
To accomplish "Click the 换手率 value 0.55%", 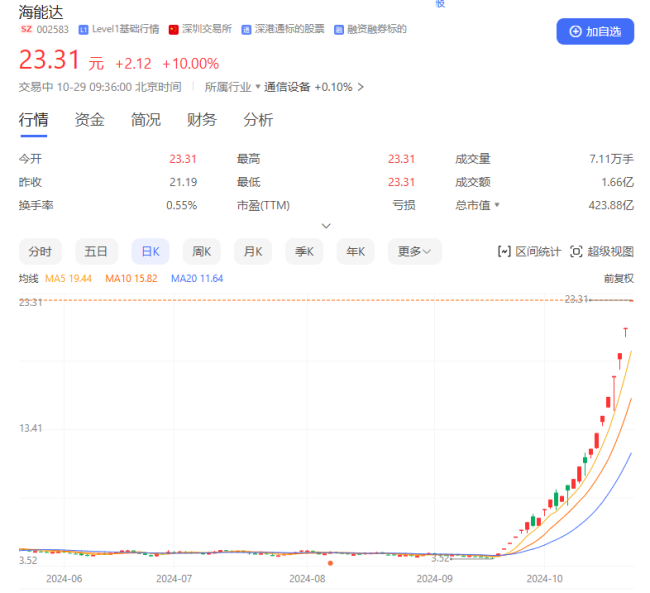I will pyautogui.click(x=182, y=205).
